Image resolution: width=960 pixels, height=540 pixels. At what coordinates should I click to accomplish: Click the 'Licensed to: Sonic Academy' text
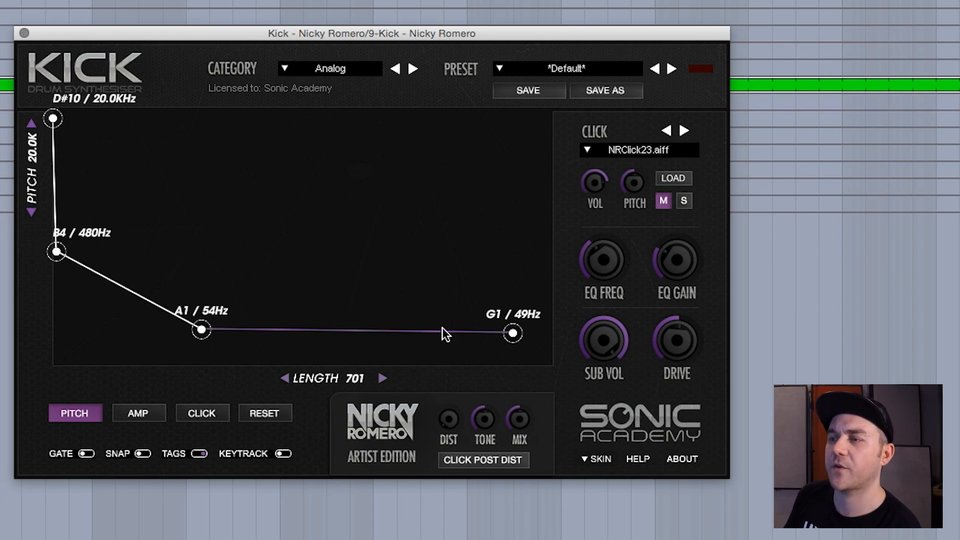click(270, 88)
